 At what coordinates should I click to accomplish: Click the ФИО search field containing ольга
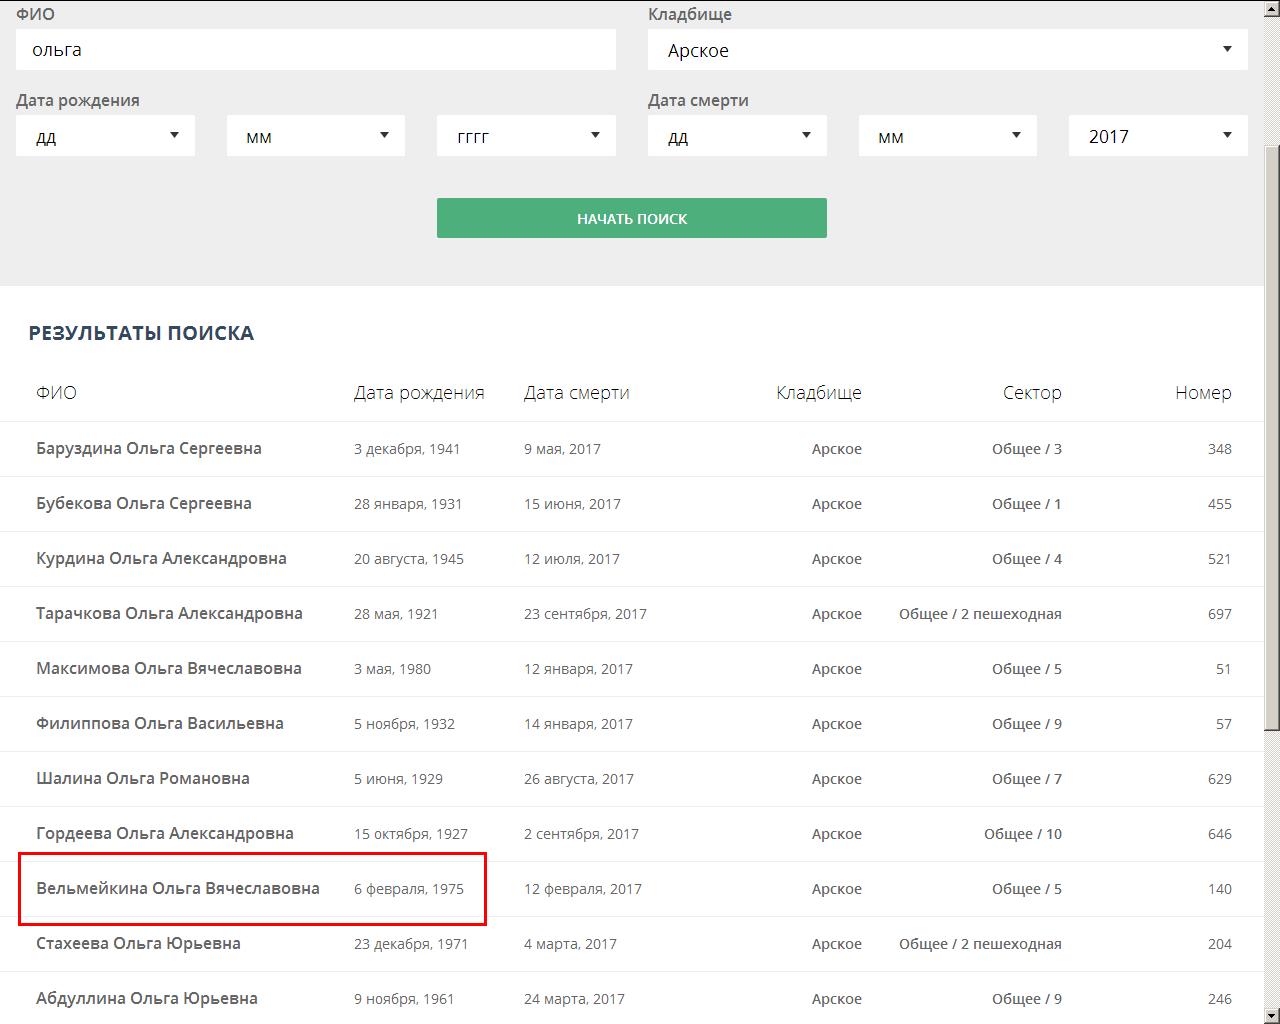316,50
